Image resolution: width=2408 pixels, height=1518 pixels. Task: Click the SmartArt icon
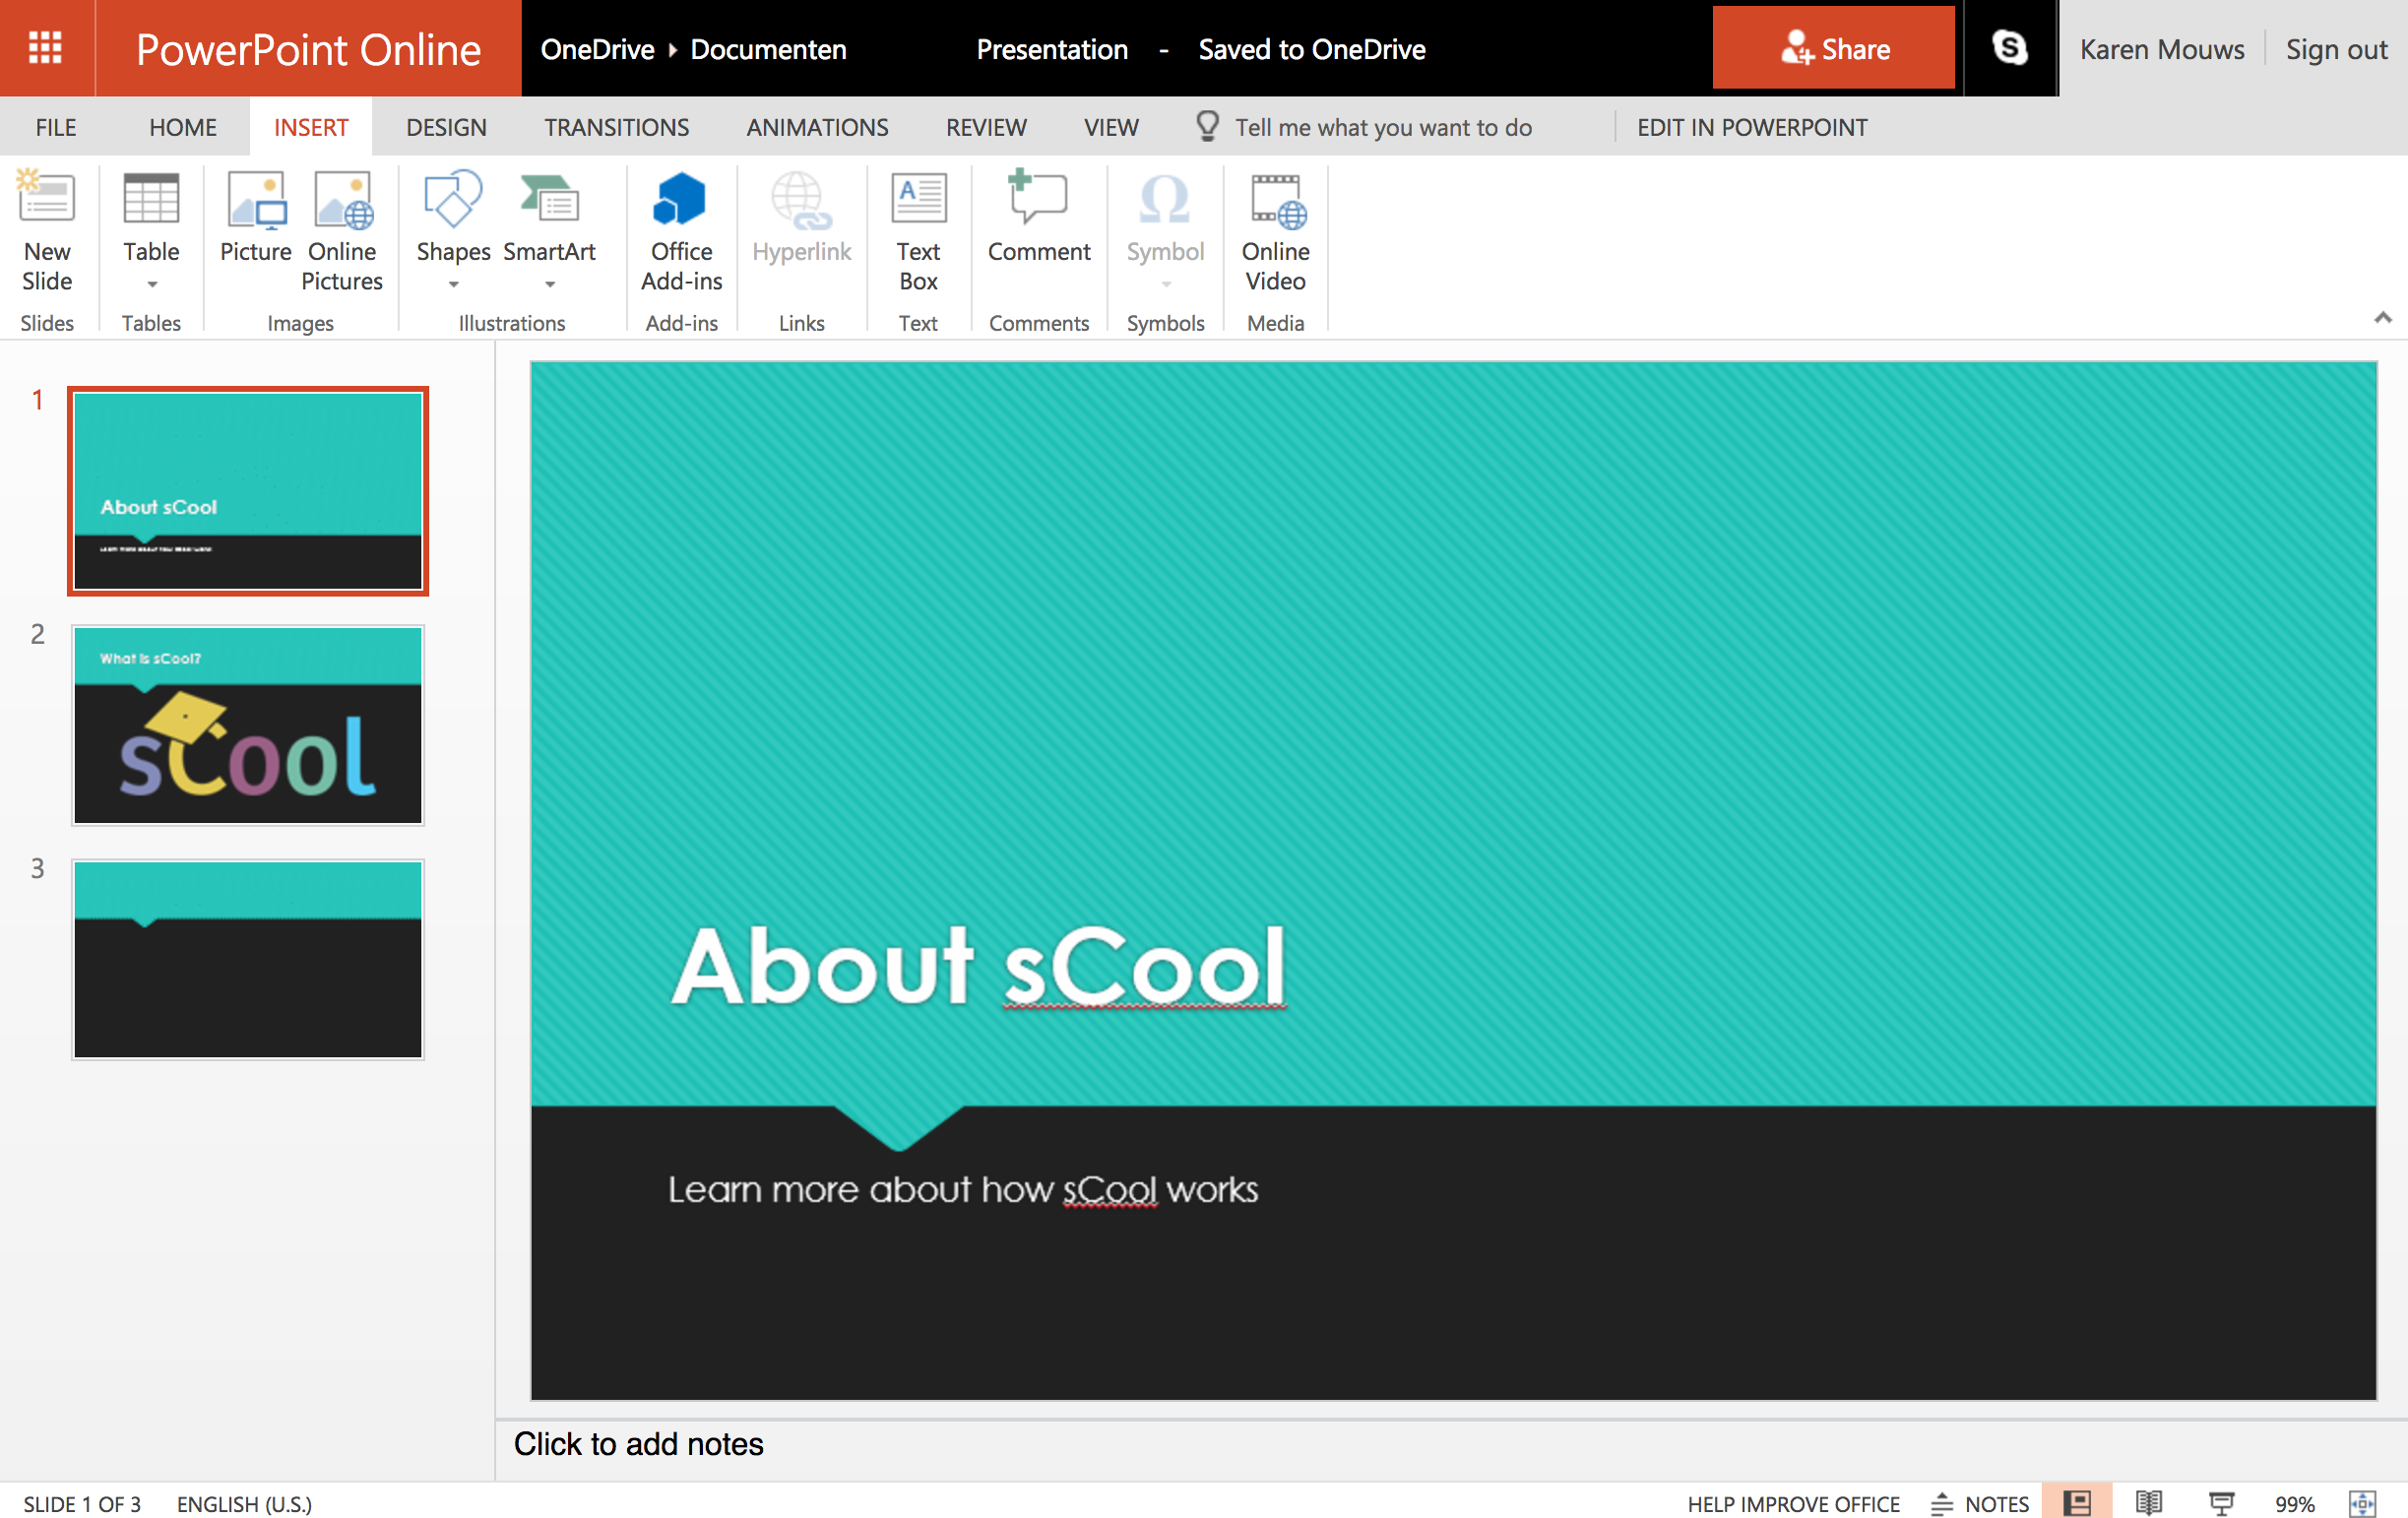click(549, 199)
